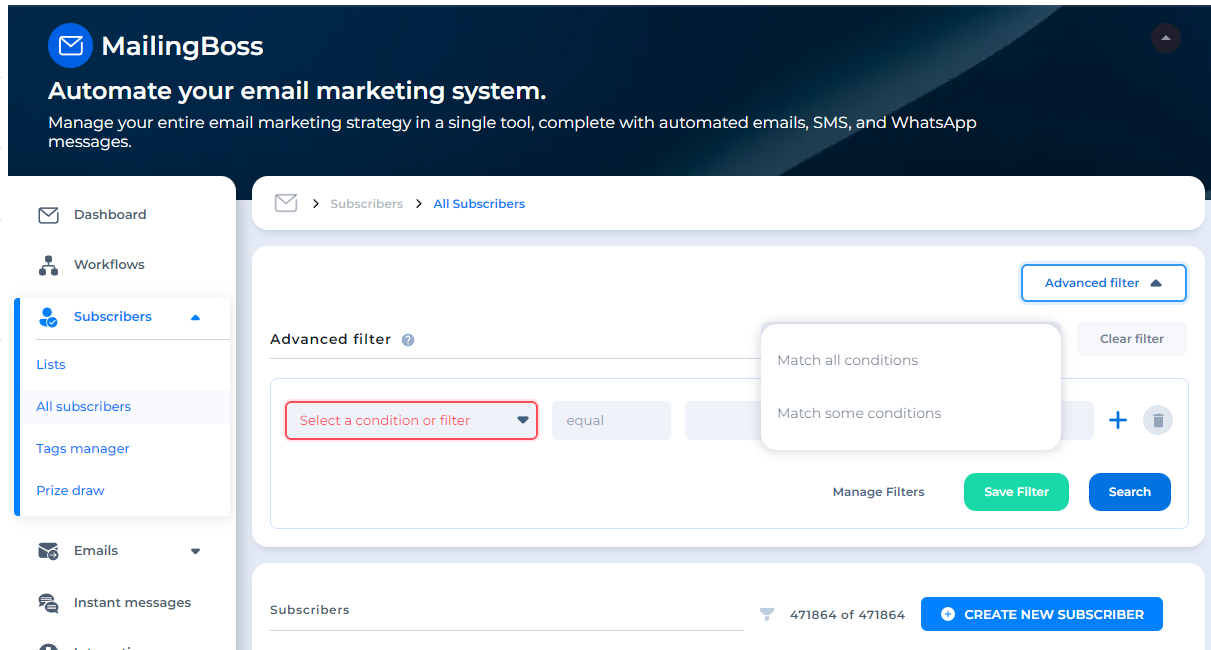This screenshot has height=650, width=1211.
Task: Click the breadcrumb envelope home icon
Action: click(x=286, y=203)
